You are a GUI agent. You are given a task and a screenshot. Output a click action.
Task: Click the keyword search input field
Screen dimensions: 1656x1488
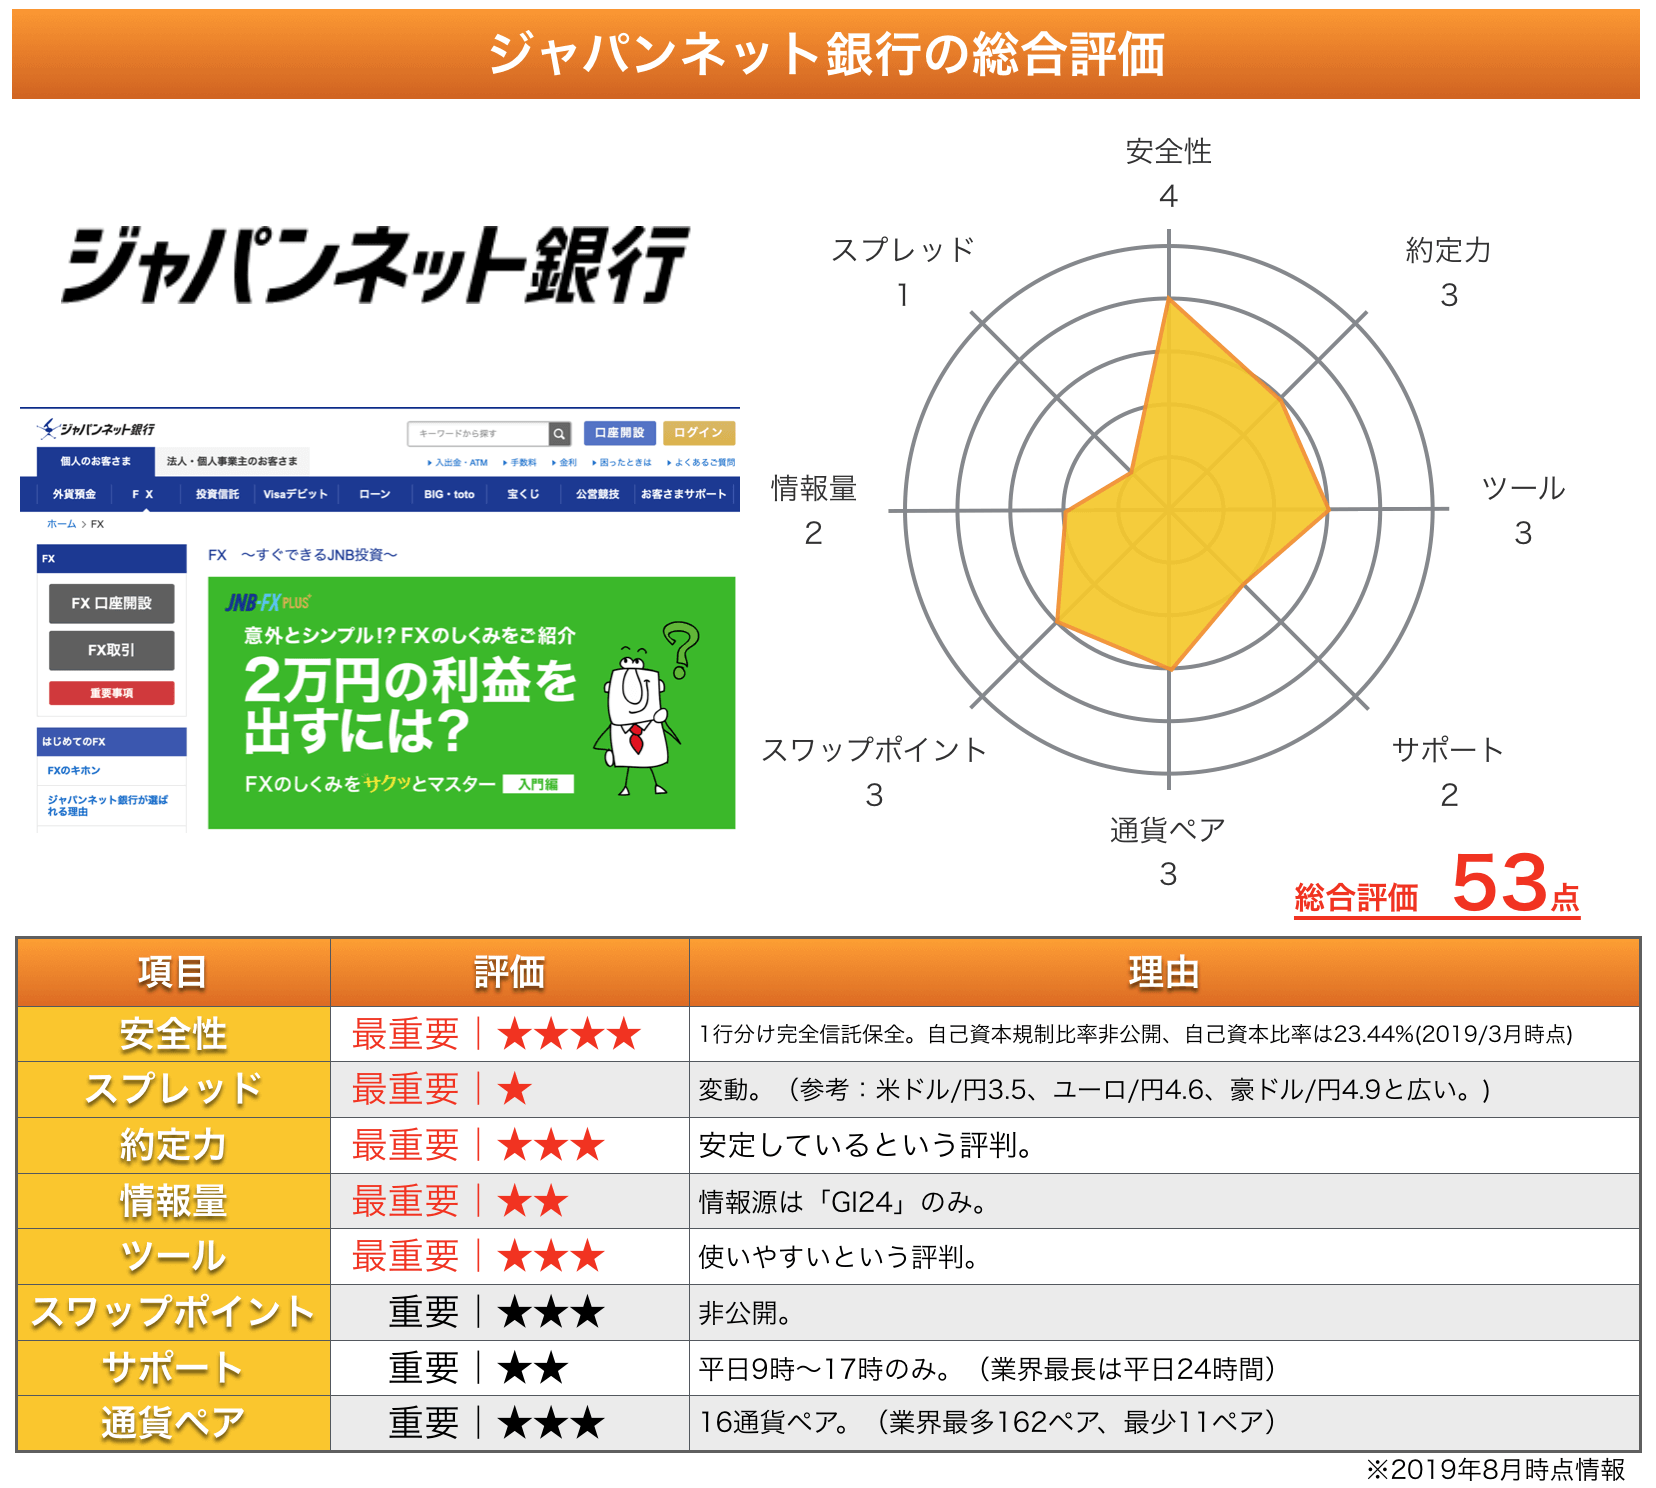pyautogui.click(x=478, y=434)
